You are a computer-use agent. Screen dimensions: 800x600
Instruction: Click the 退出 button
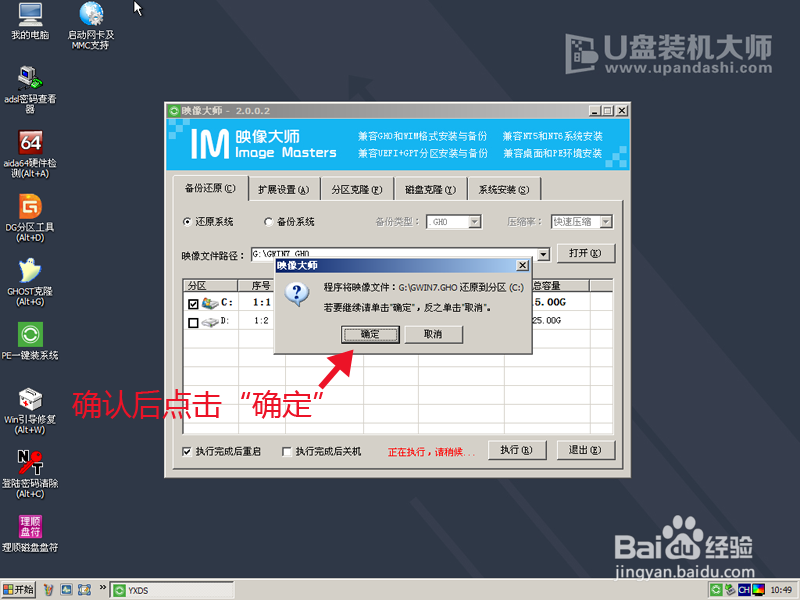point(585,450)
